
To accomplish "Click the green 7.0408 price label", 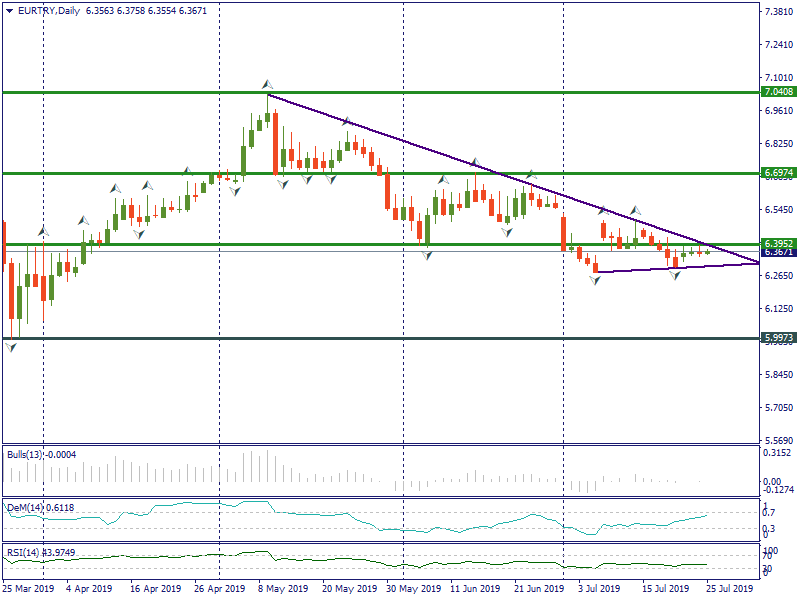I will pyautogui.click(x=778, y=92).
